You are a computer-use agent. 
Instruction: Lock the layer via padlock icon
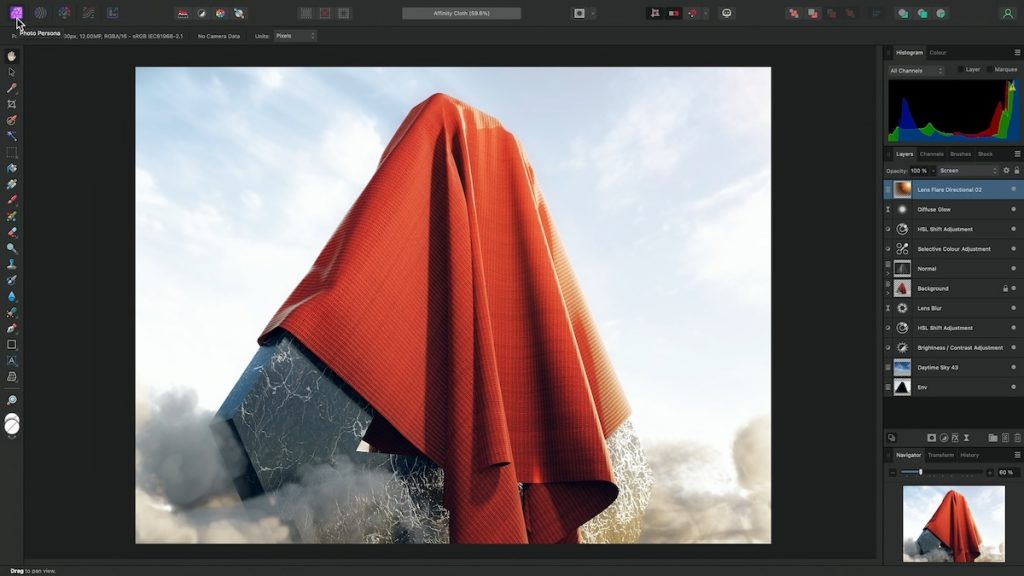1016,170
